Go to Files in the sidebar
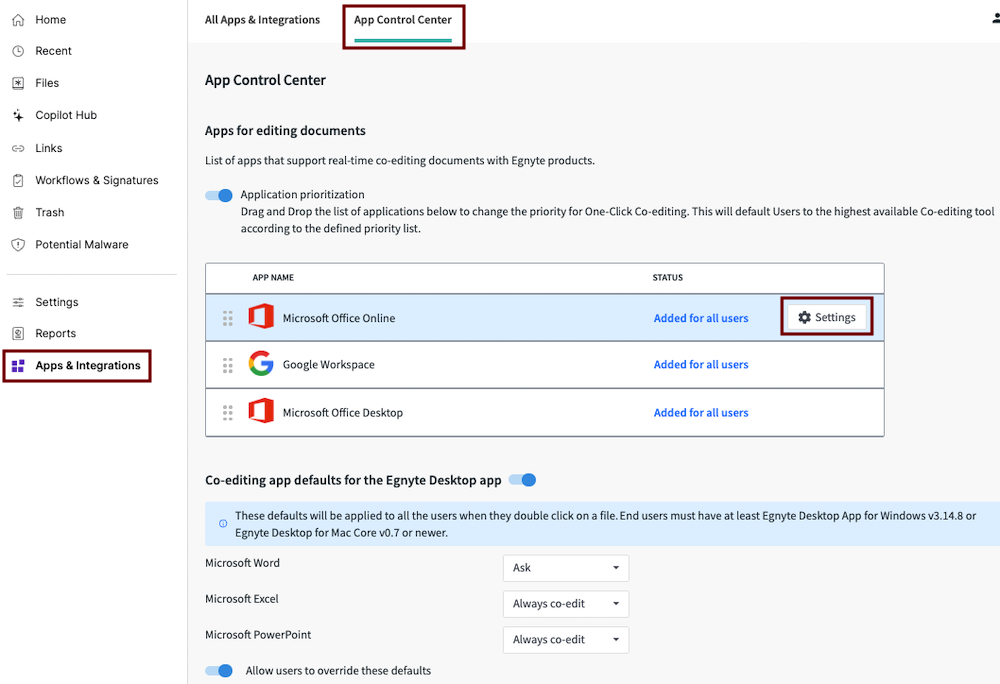This screenshot has width=1000, height=684. 47,83
